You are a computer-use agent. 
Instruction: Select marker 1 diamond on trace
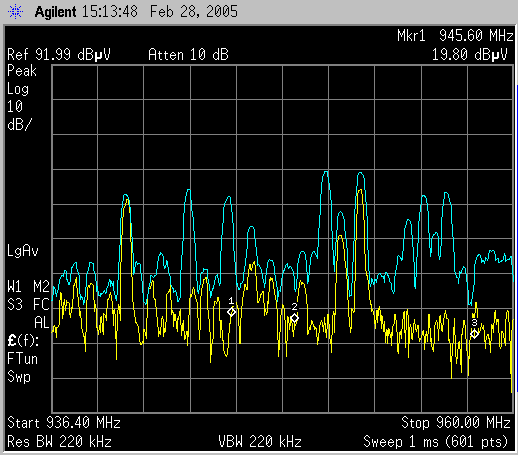[231, 312]
